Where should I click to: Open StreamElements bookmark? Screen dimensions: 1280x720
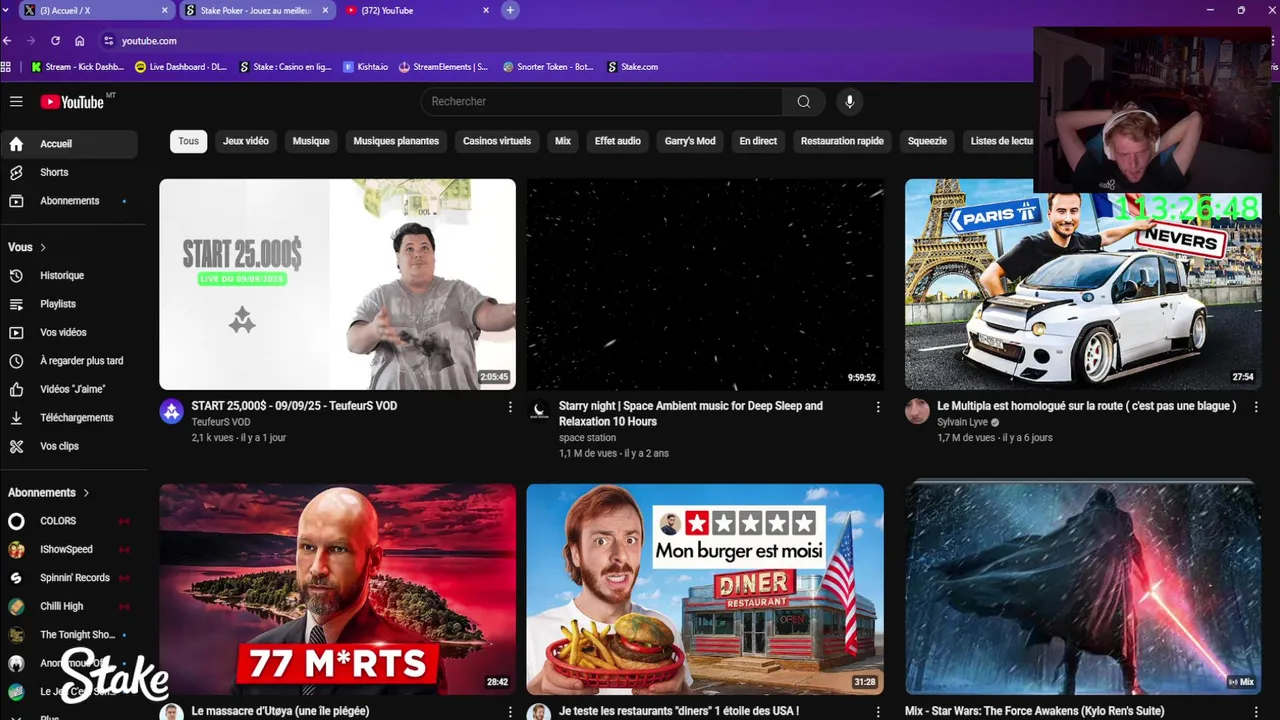click(443, 67)
